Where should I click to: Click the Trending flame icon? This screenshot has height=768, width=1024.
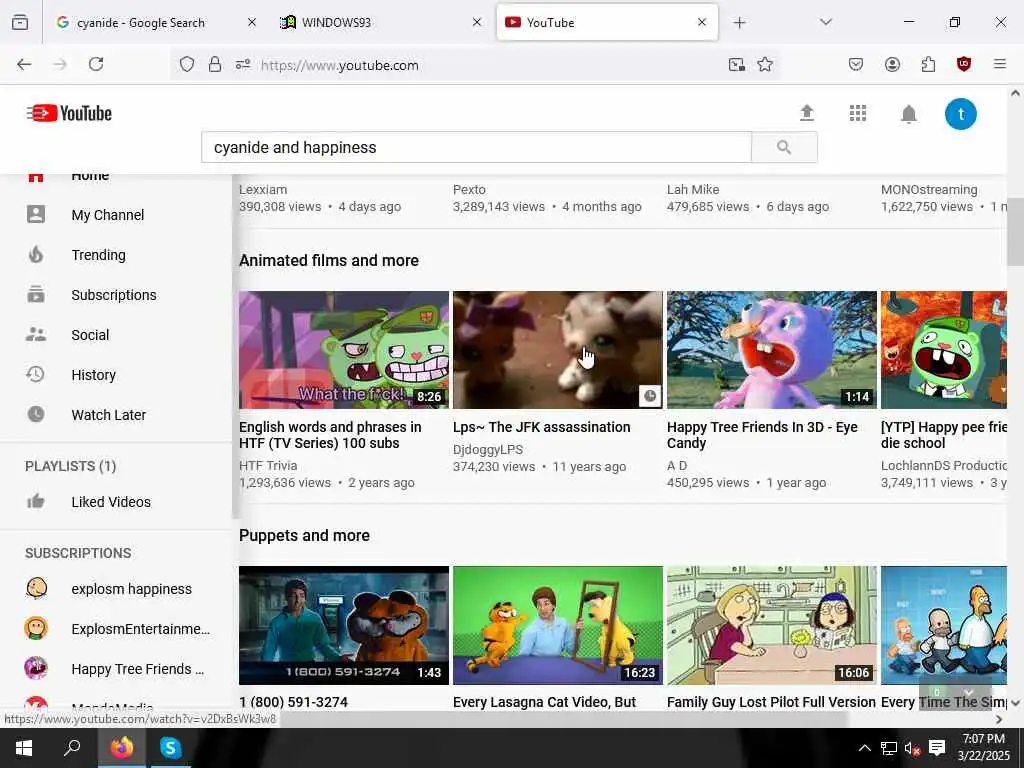point(36,254)
